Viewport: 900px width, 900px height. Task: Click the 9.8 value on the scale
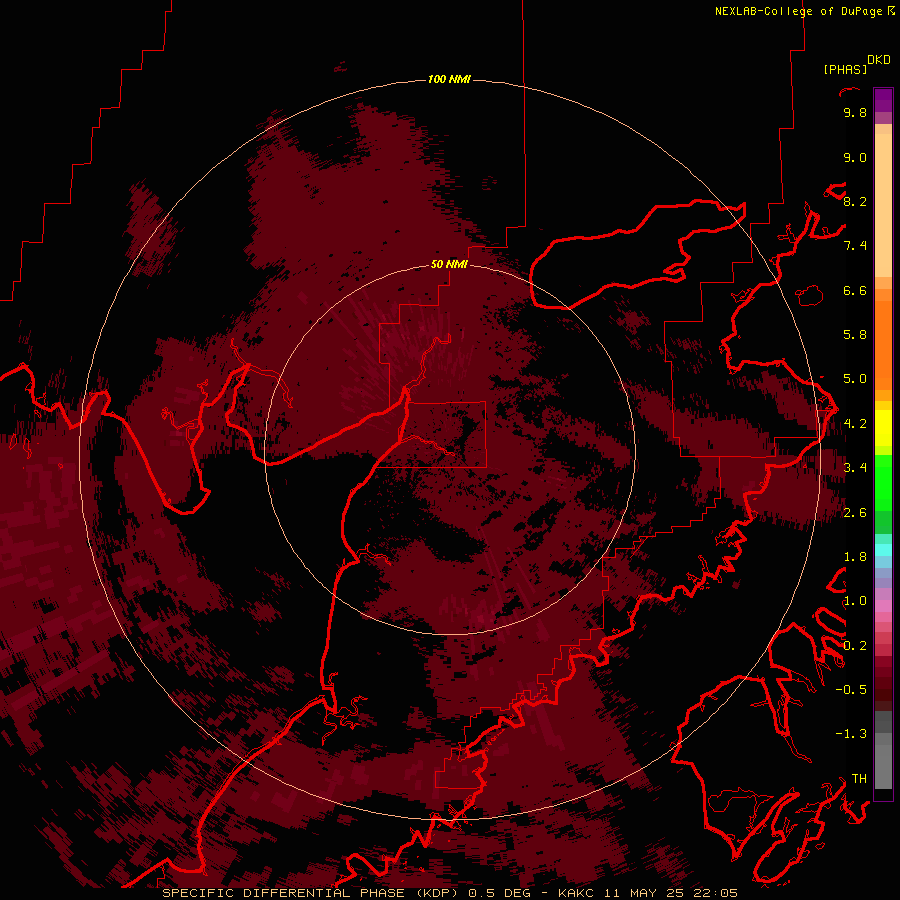coord(855,112)
